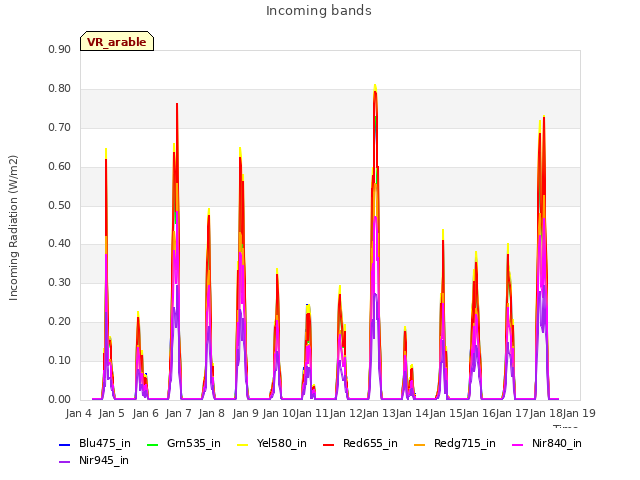This screenshot has height=480, width=640.
Task: Click the Jan 4 x-axis tick label
Action: tap(79, 413)
